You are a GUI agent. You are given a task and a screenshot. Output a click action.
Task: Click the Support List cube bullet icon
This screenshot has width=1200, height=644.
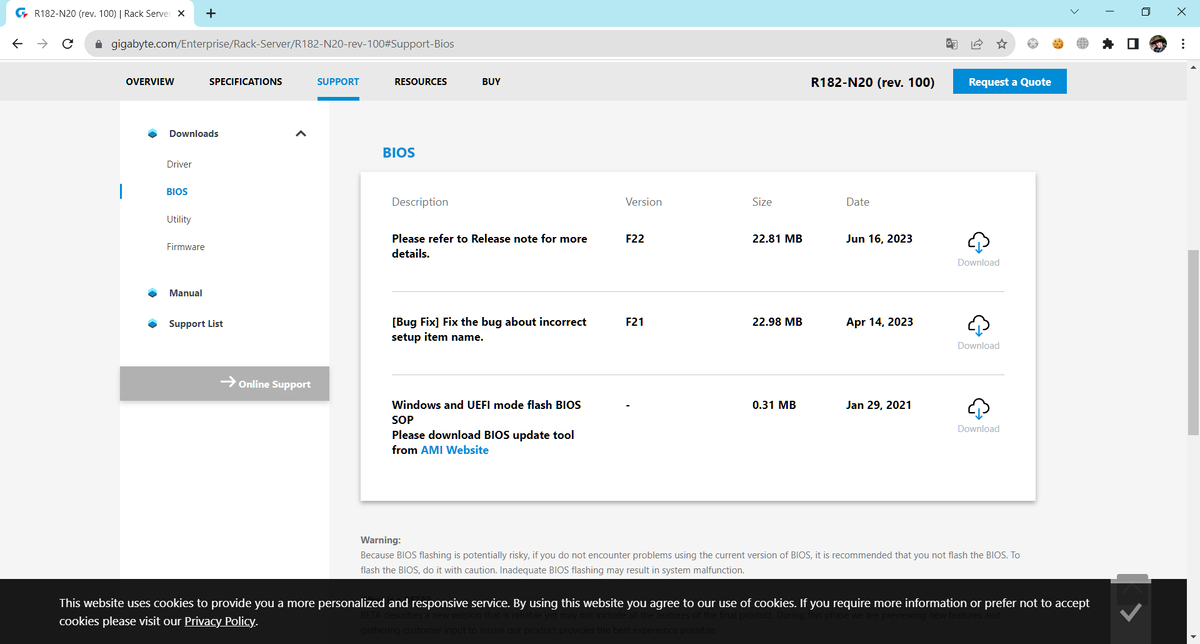pyautogui.click(x=152, y=324)
